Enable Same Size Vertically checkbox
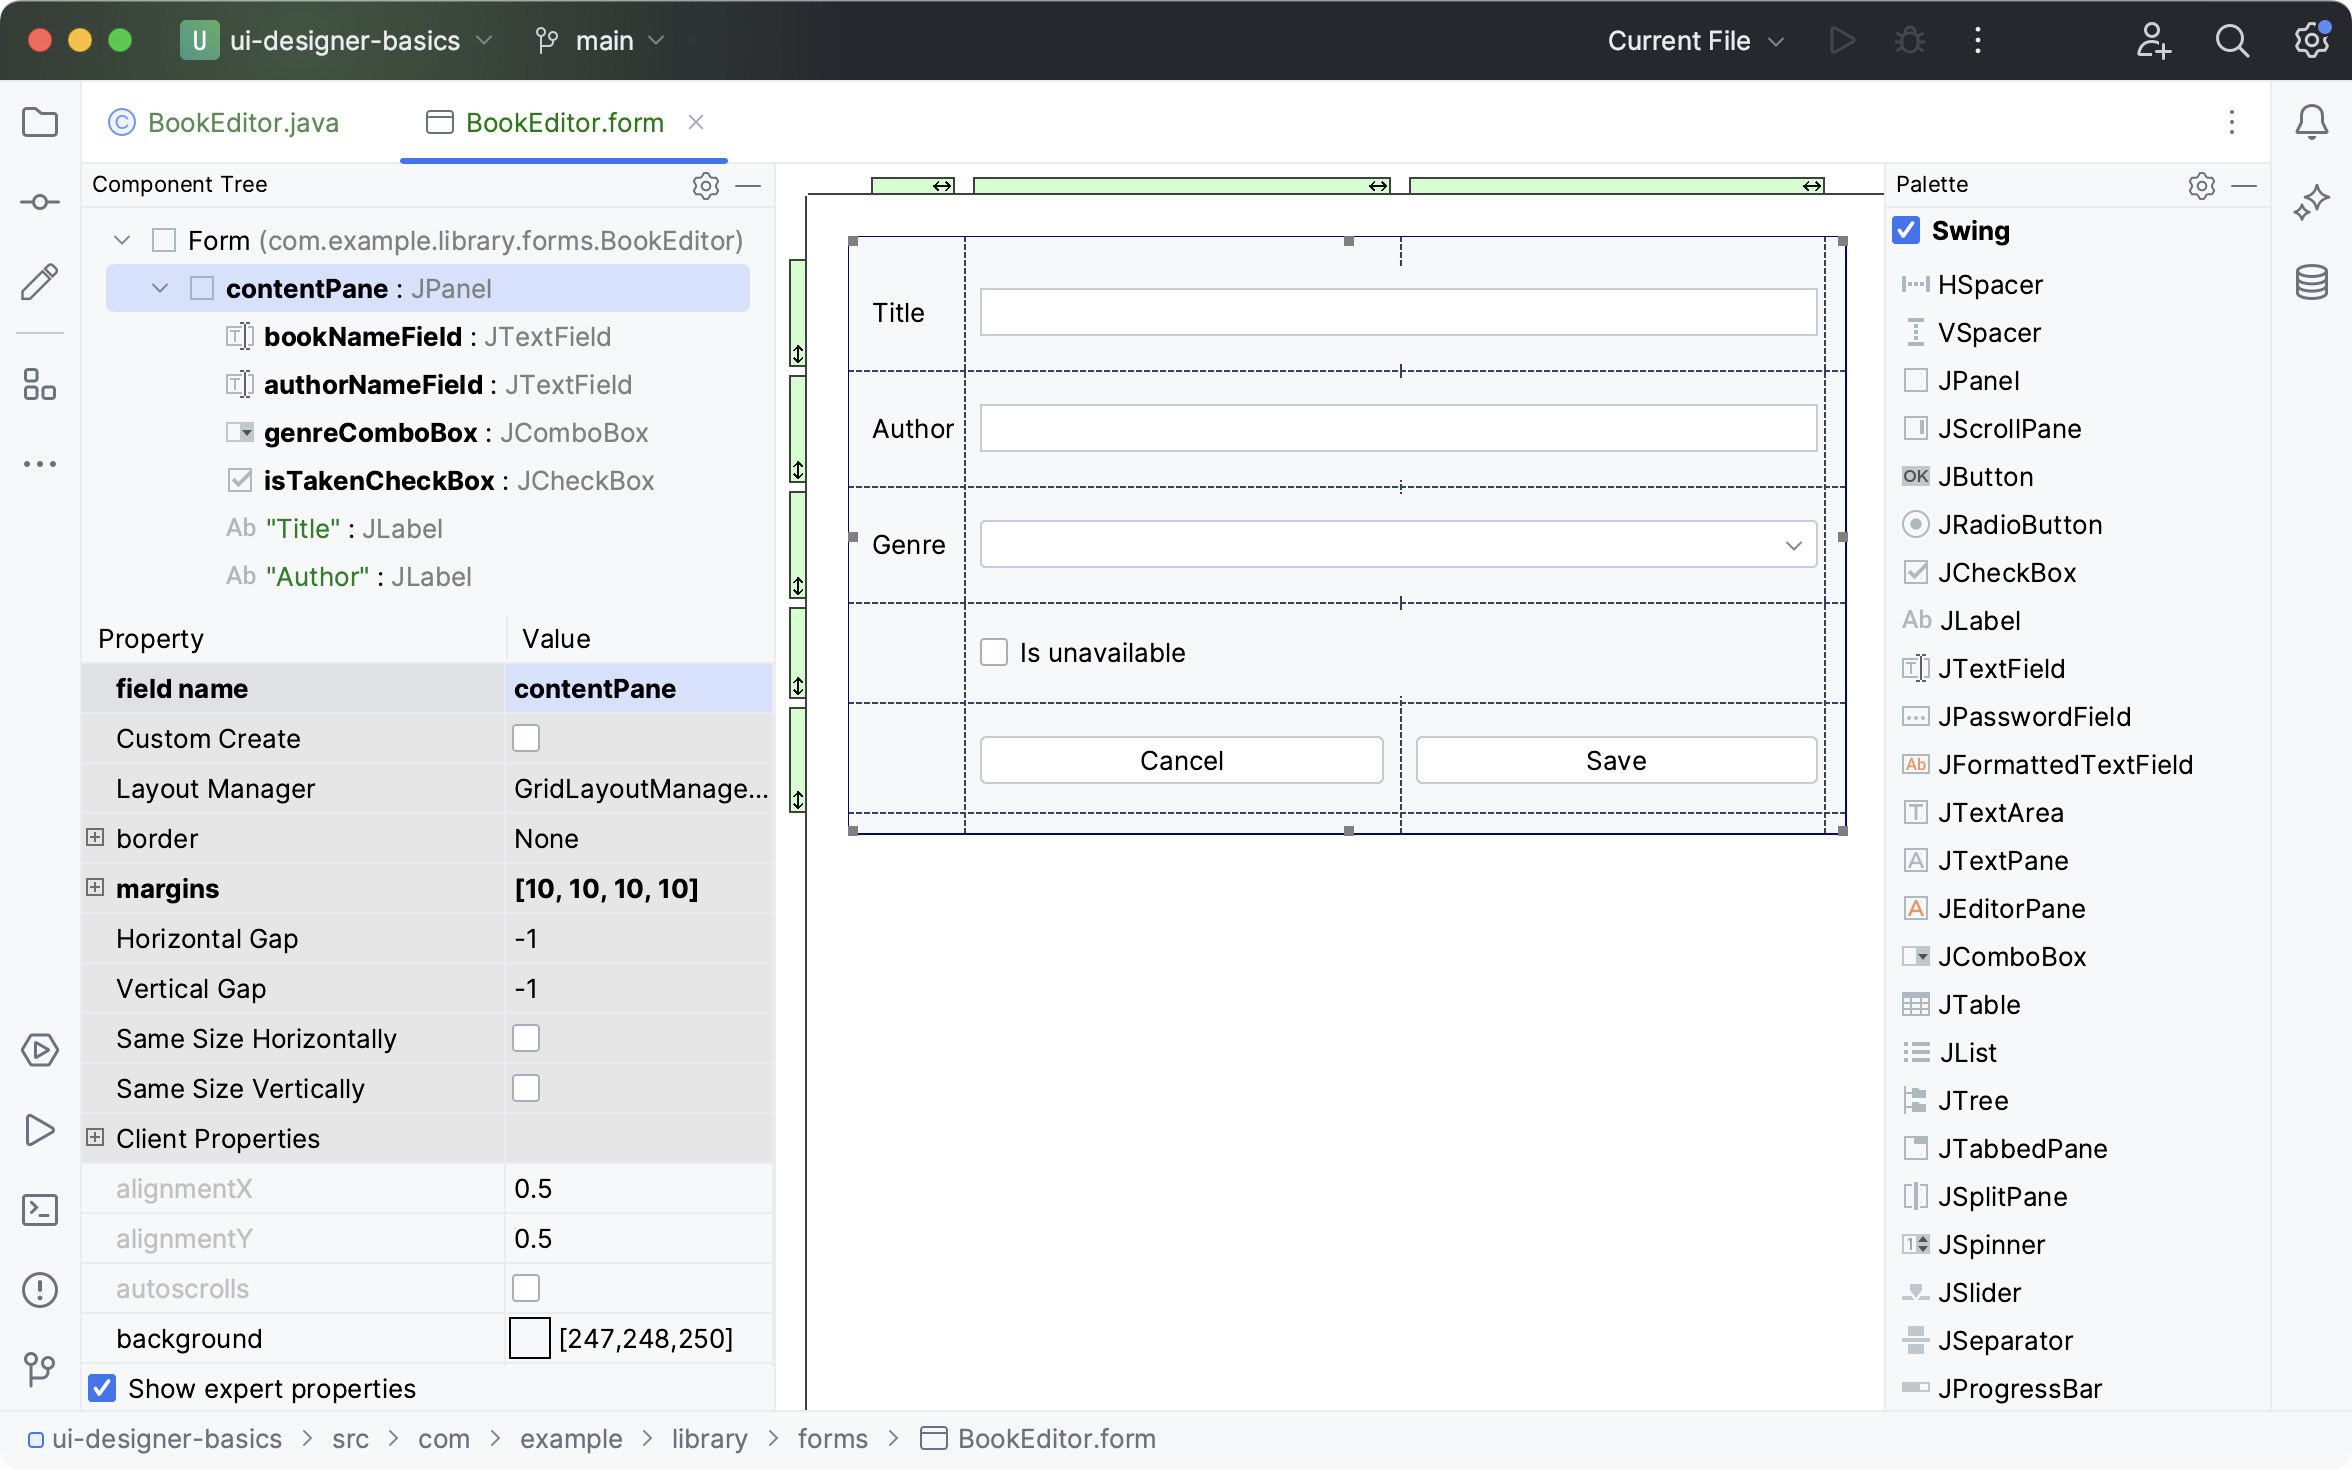This screenshot has width=2352, height=1470. click(527, 1087)
